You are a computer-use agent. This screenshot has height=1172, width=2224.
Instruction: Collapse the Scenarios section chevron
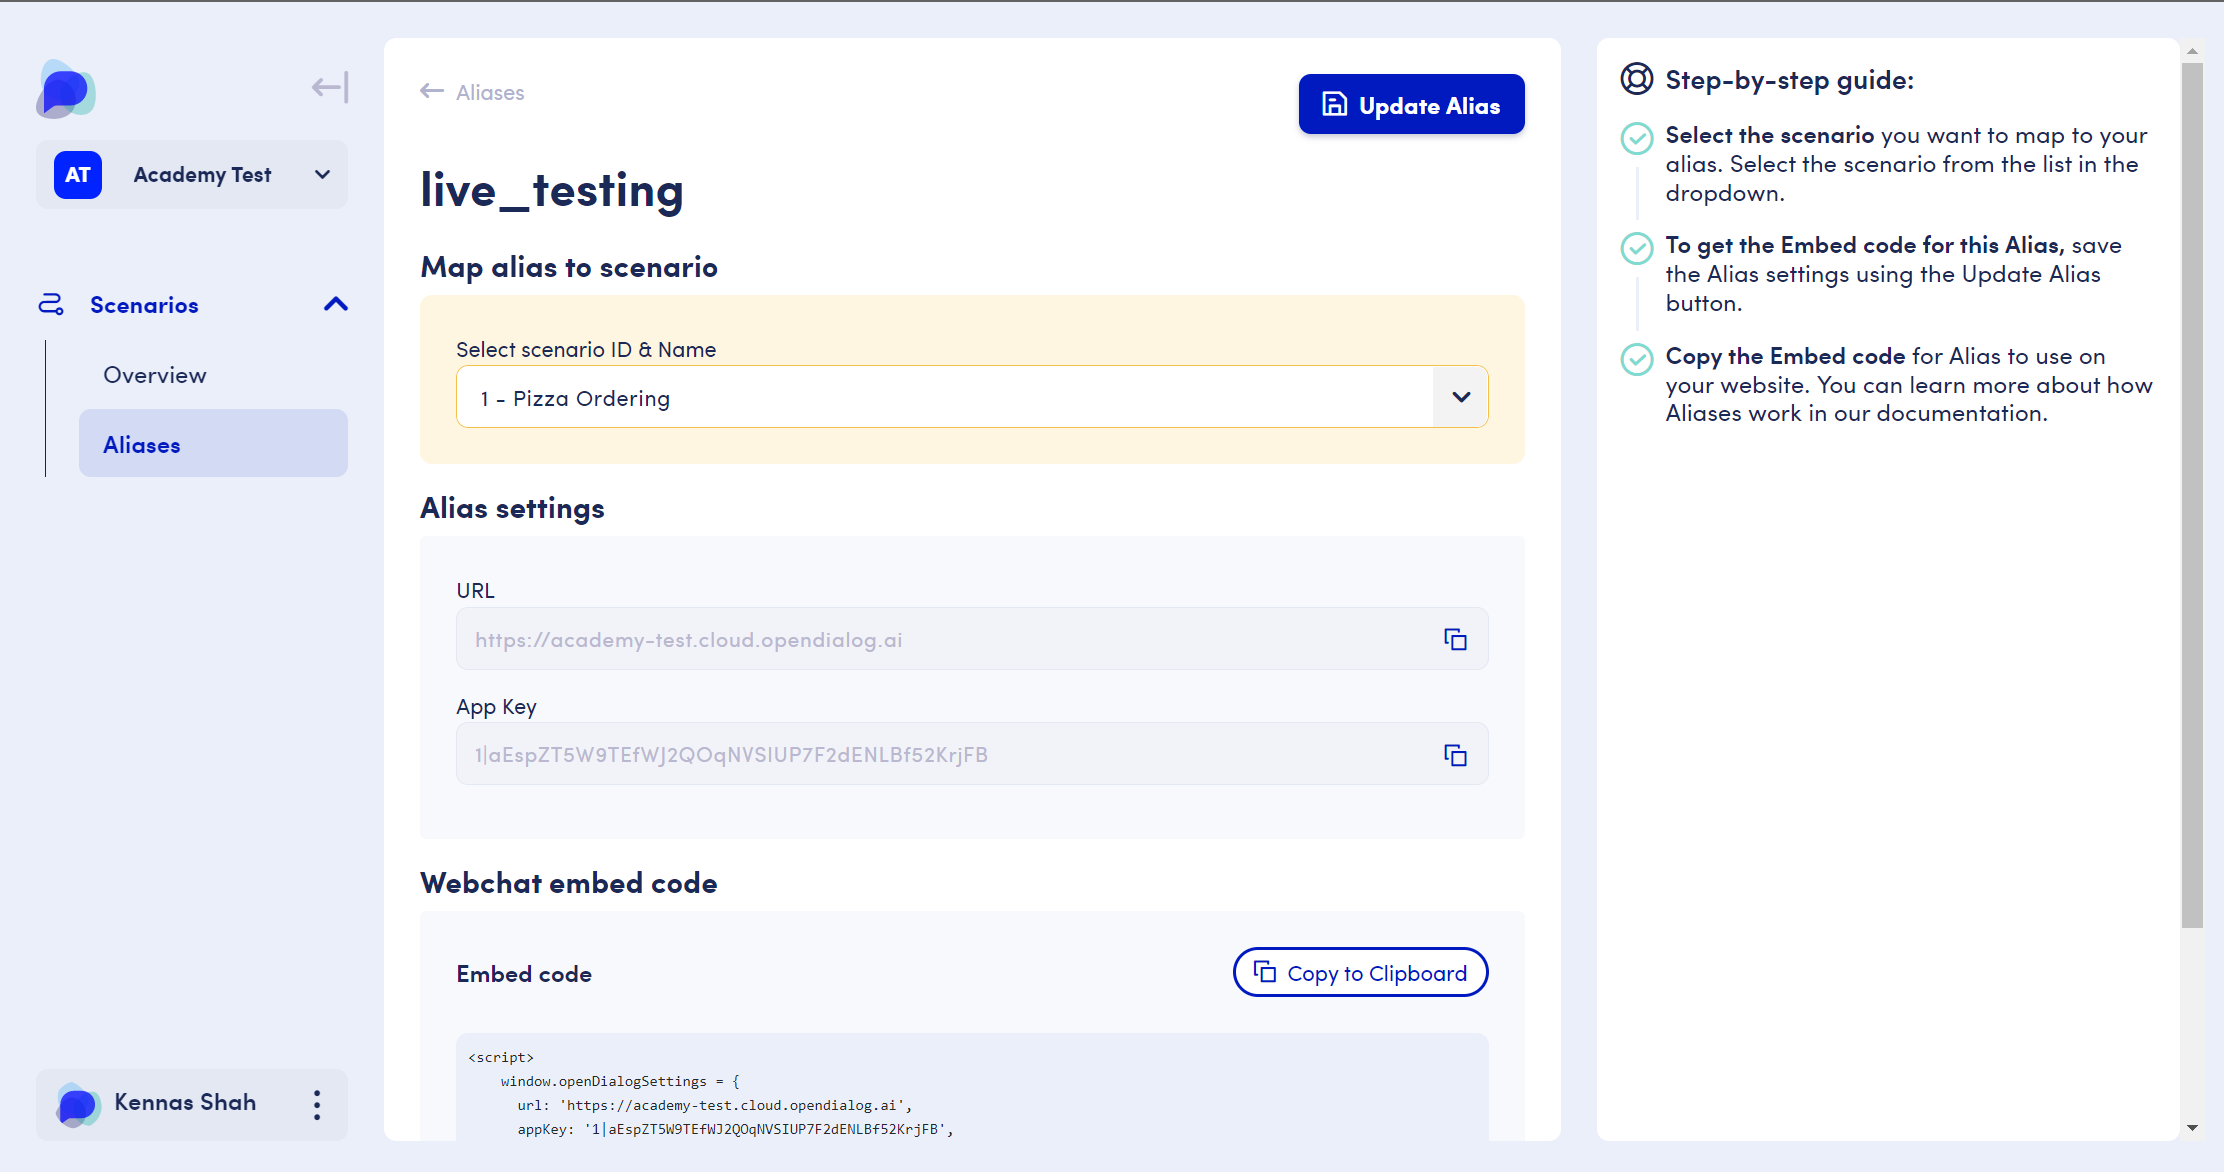click(x=335, y=304)
